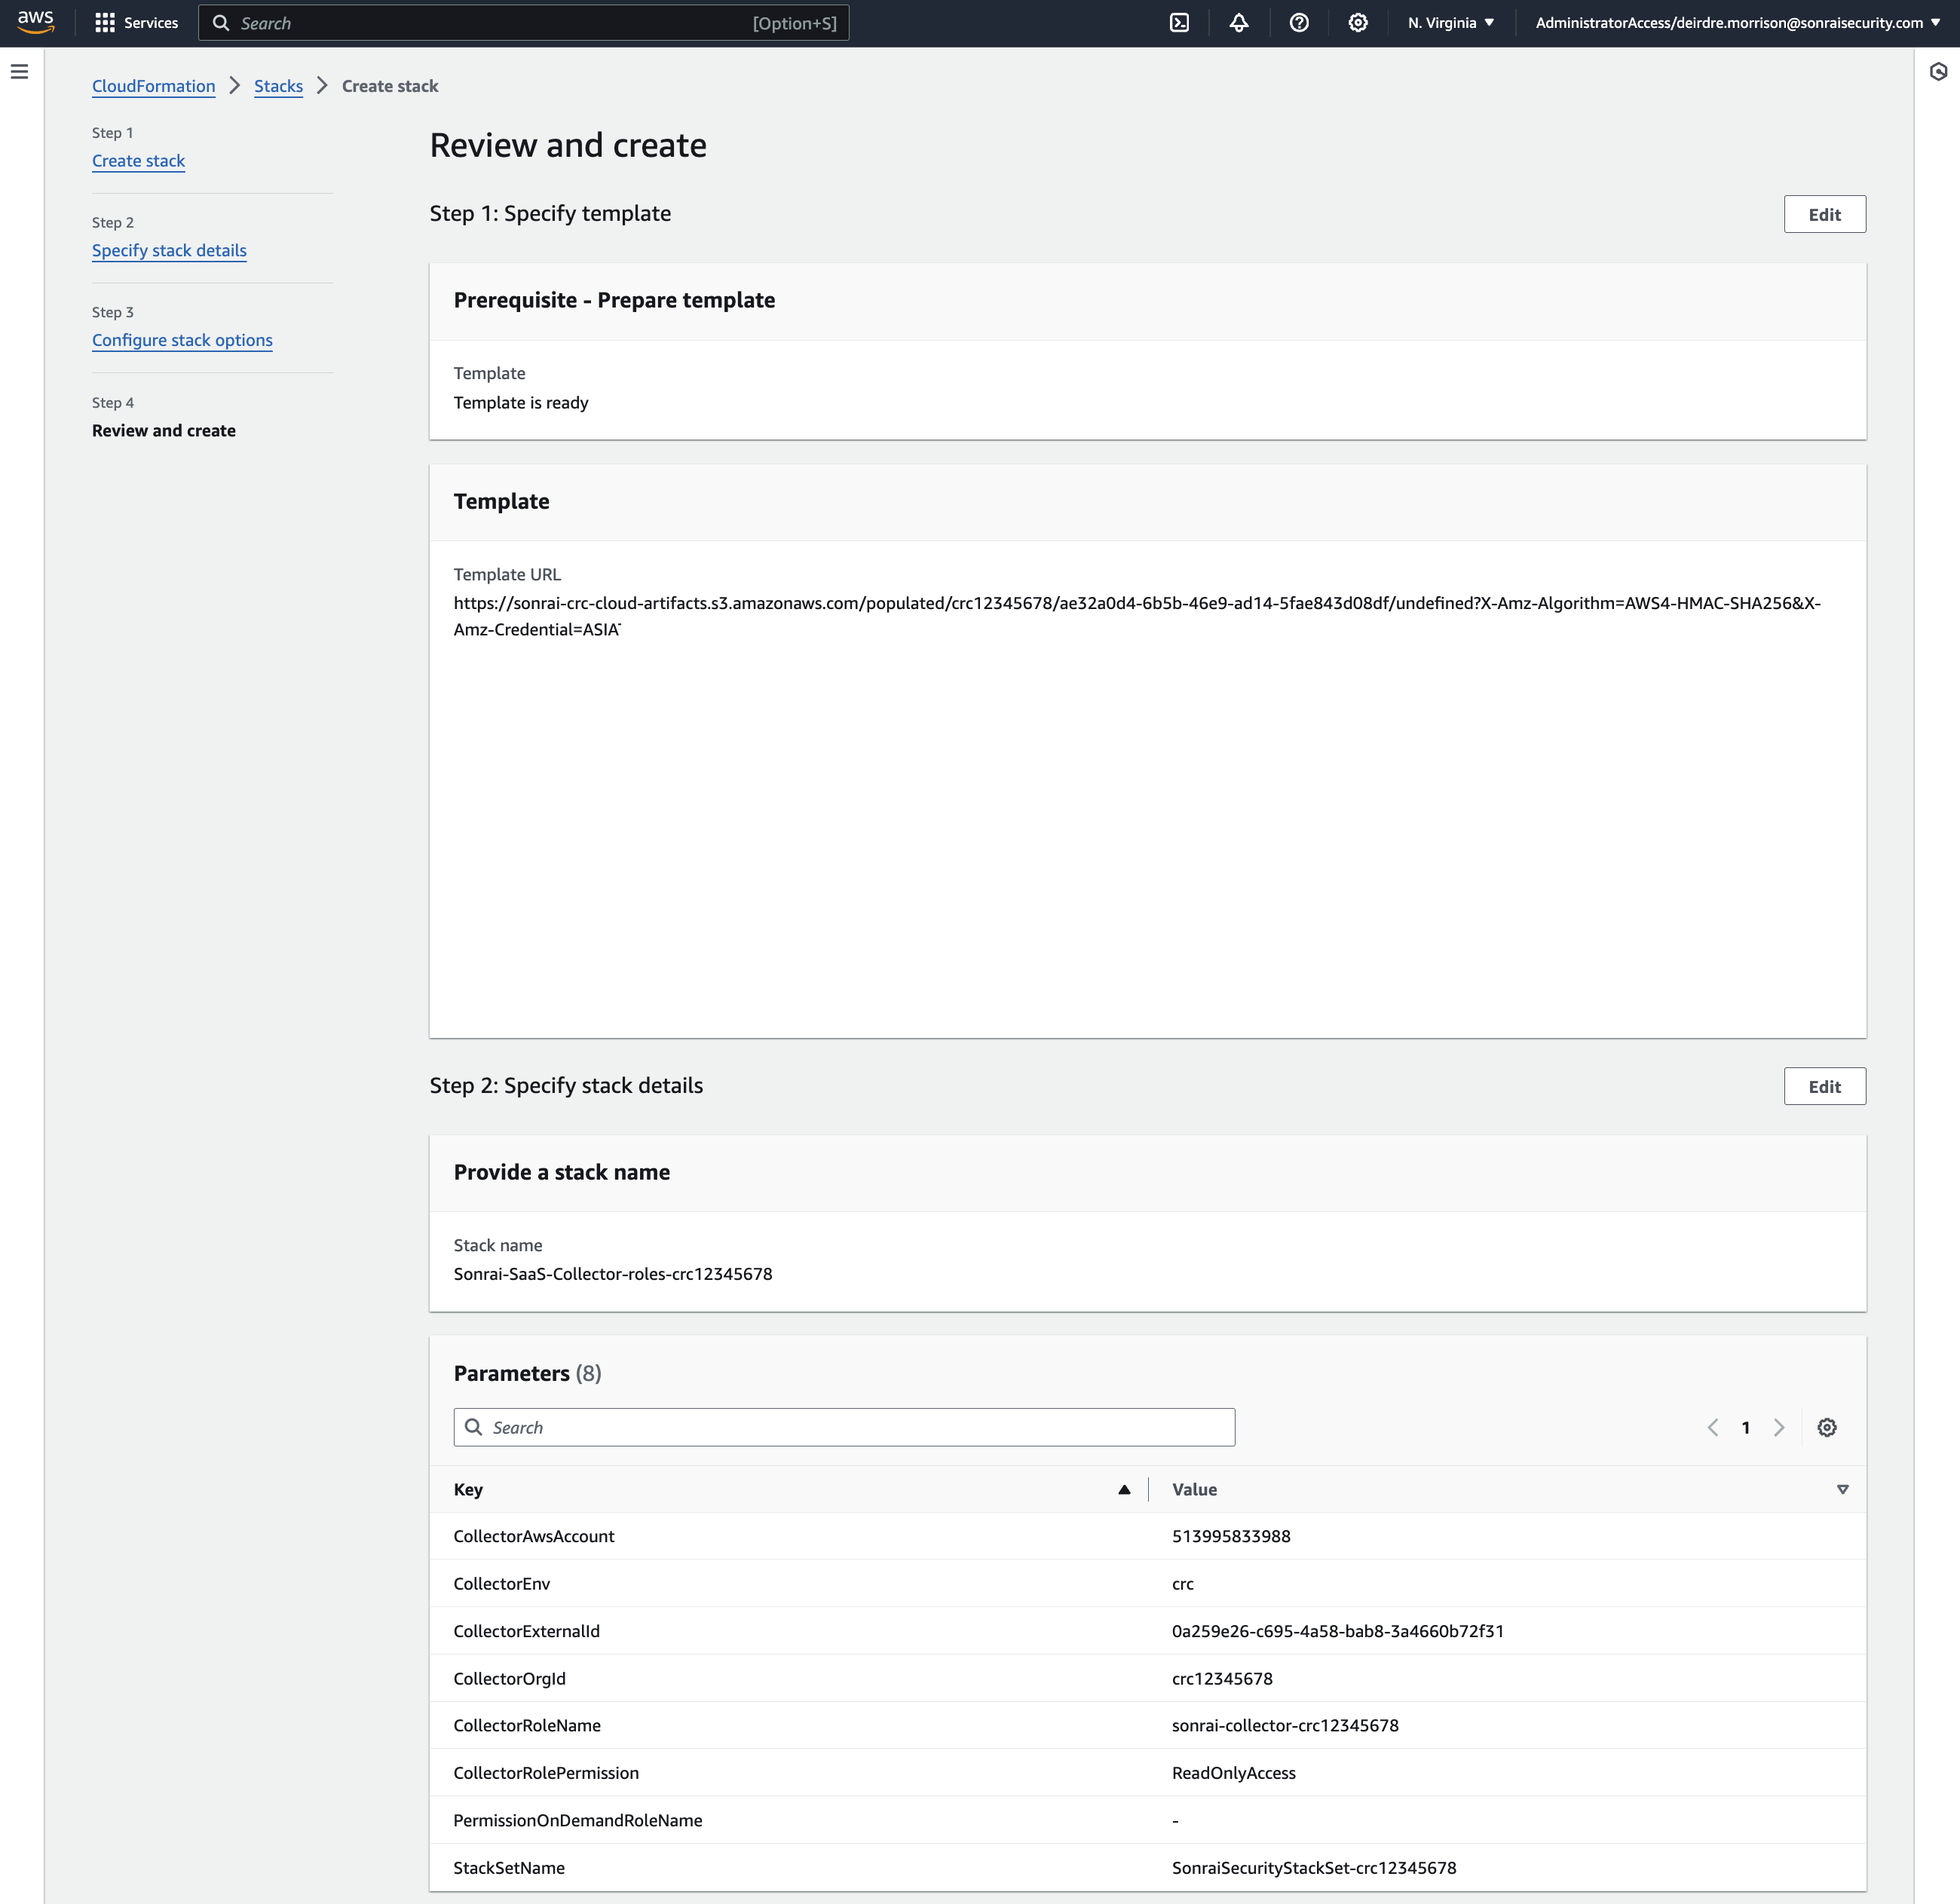Click the Template is ready text

(521, 402)
